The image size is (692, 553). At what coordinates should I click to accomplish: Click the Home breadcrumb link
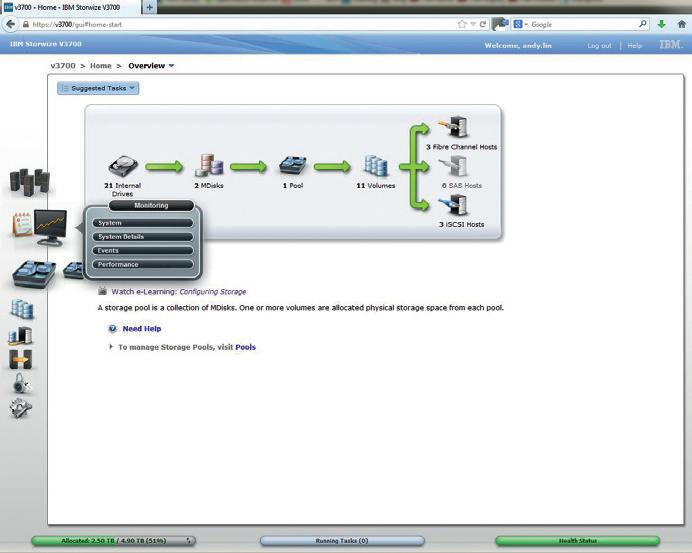pyautogui.click(x=101, y=66)
